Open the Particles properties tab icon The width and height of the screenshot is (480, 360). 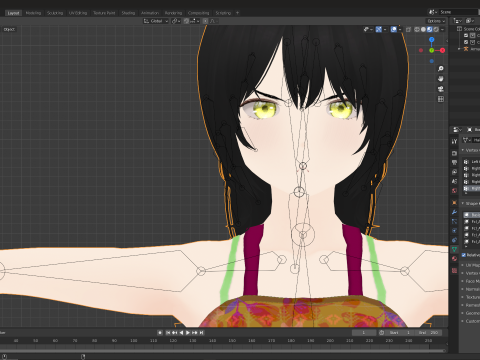(454, 221)
